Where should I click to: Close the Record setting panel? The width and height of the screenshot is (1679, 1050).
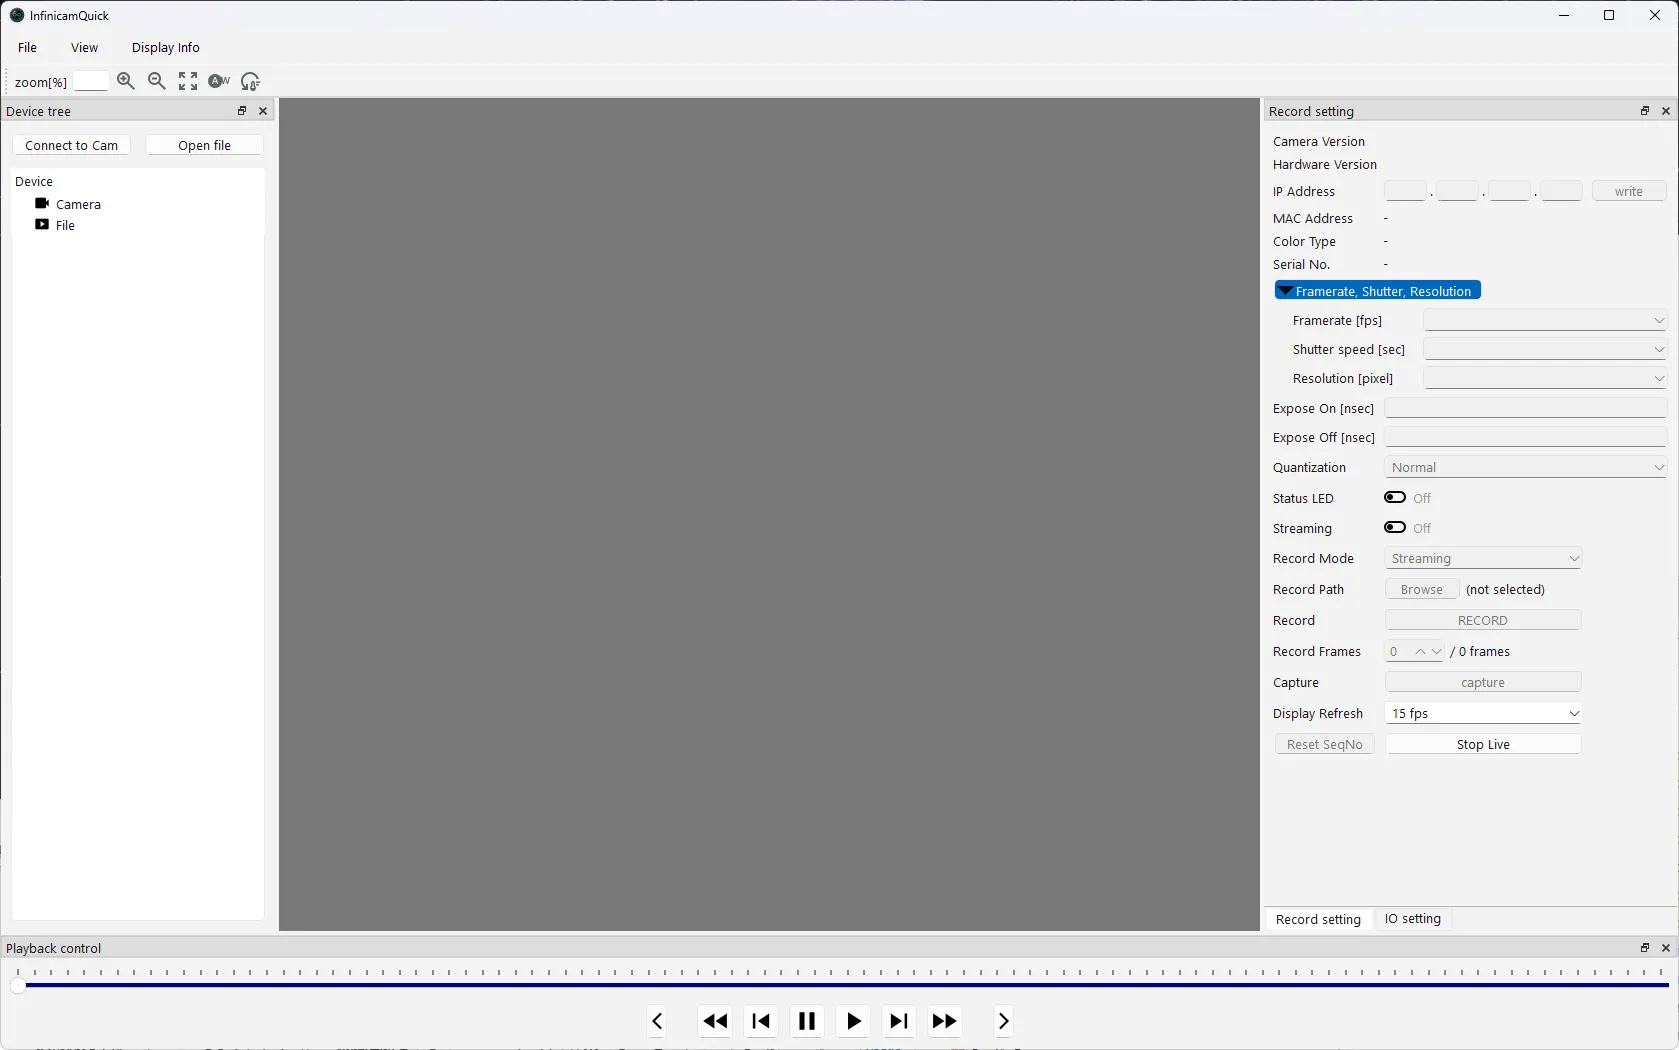[1666, 111]
